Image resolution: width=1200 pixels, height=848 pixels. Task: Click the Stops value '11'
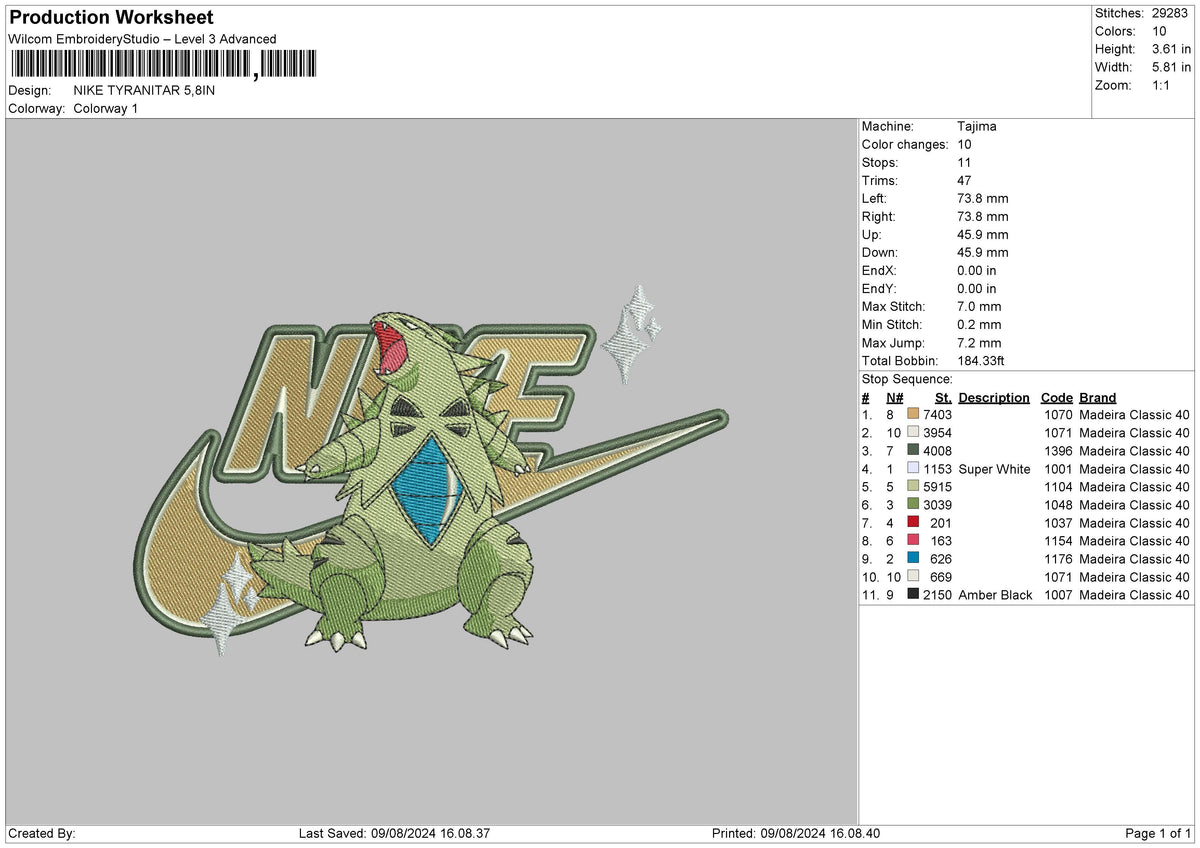pos(964,162)
